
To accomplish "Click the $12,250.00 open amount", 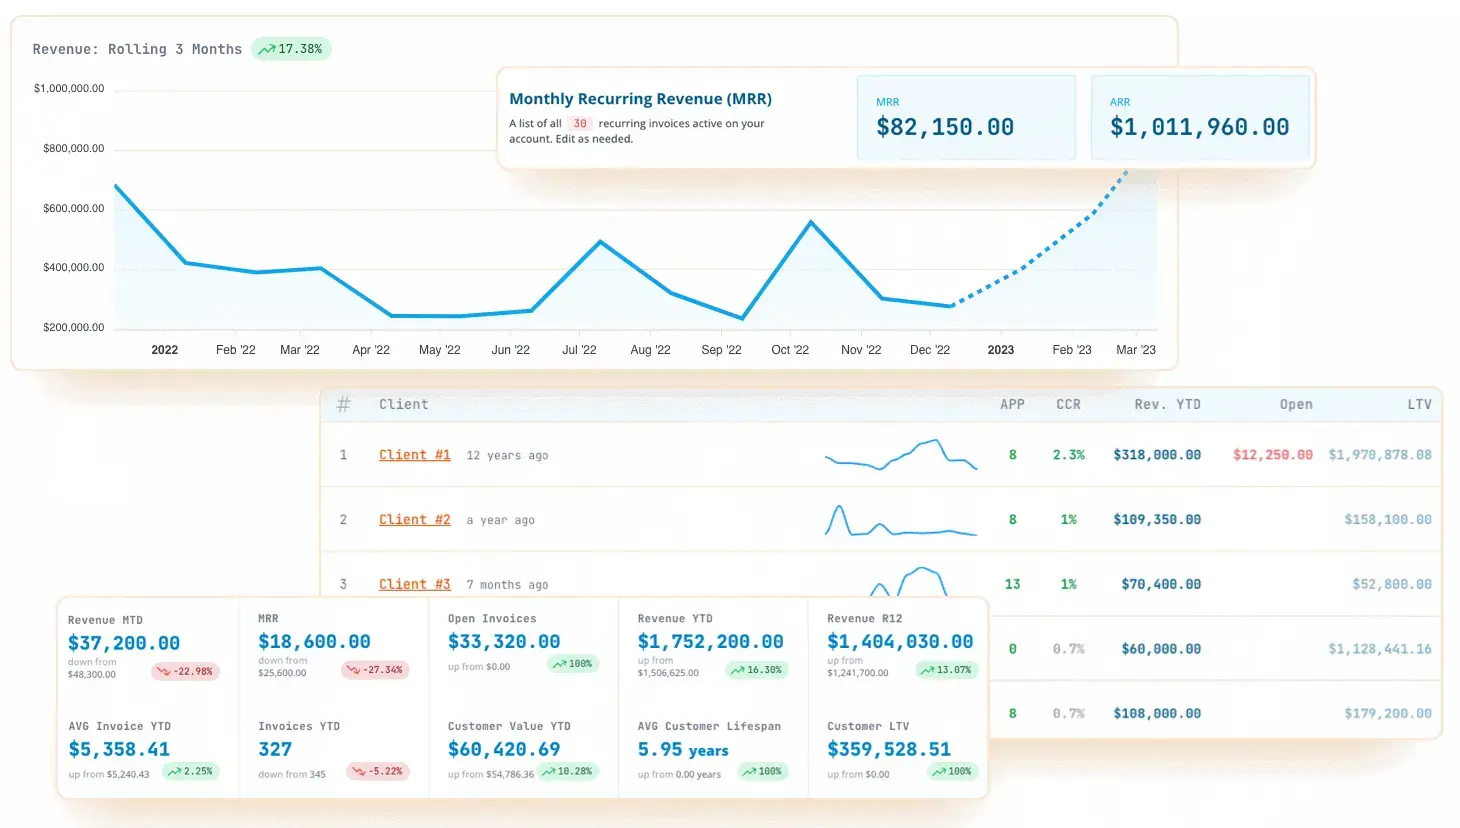I will tap(1272, 455).
